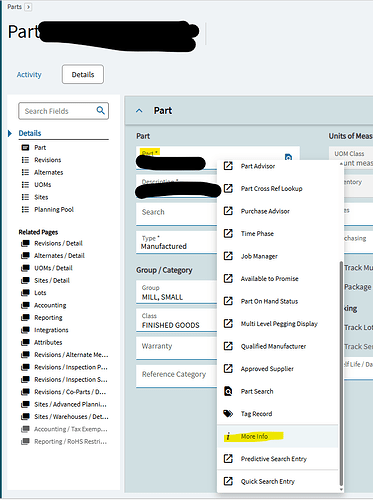Image resolution: width=373 pixels, height=500 pixels.
Task: Open Revisions / Co-Parts related page
Action: [x=70, y=392]
